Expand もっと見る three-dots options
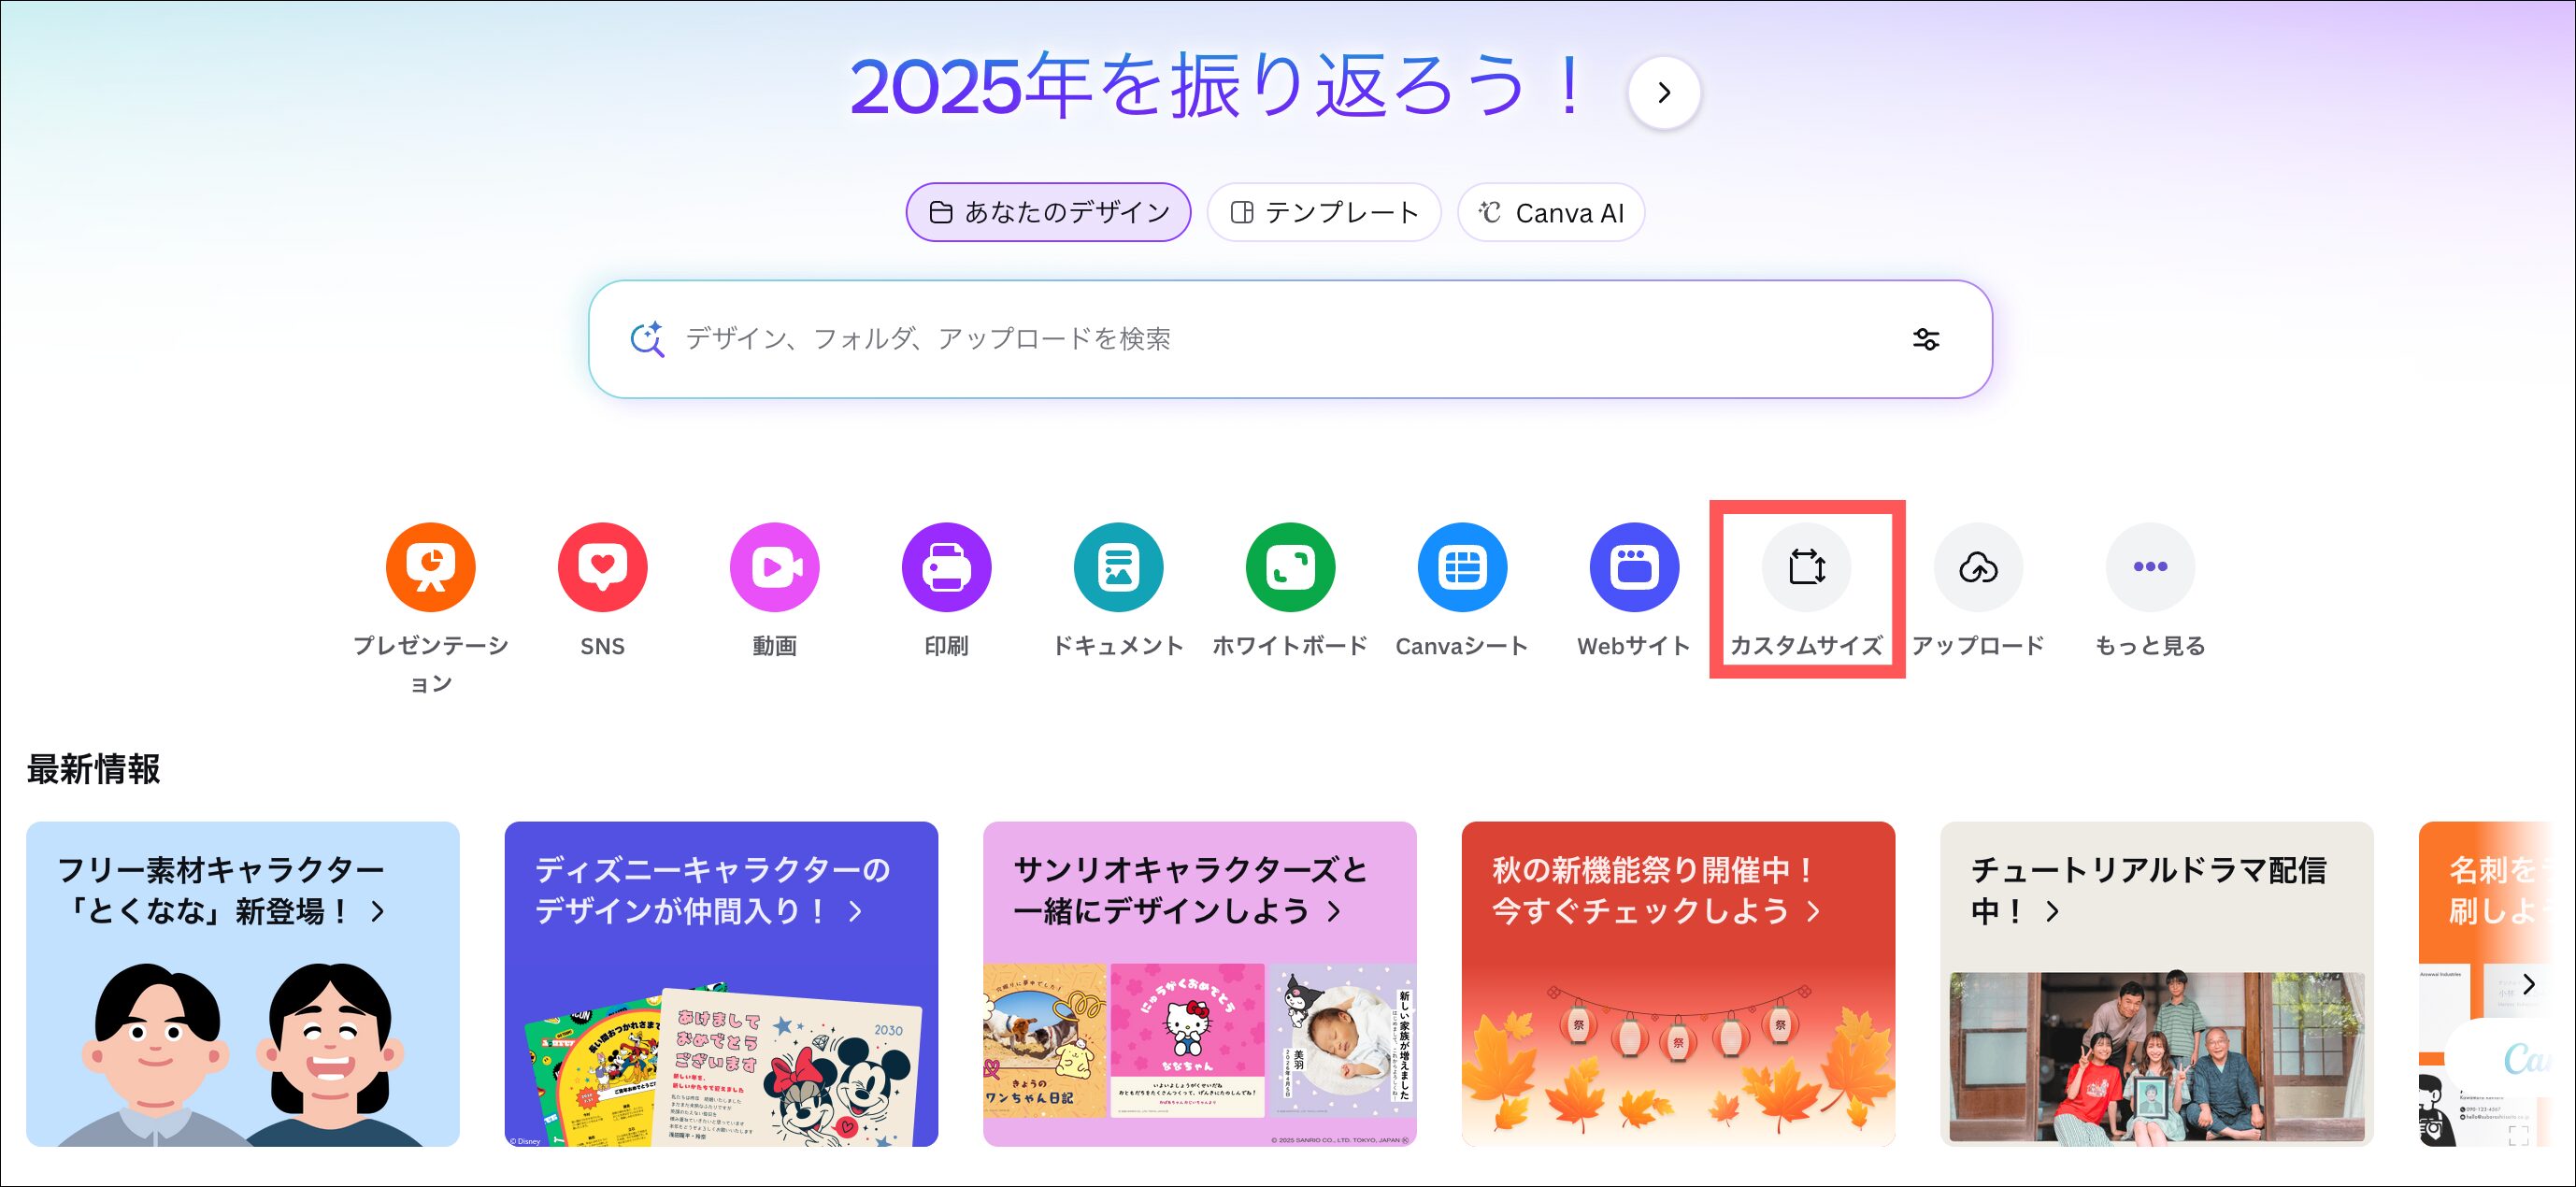 (2150, 567)
